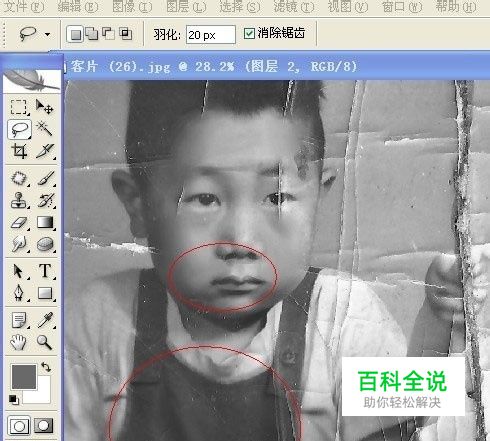This screenshot has width=490, height=441.
Task: Open the 窗口(W) menu
Action: 402,6
